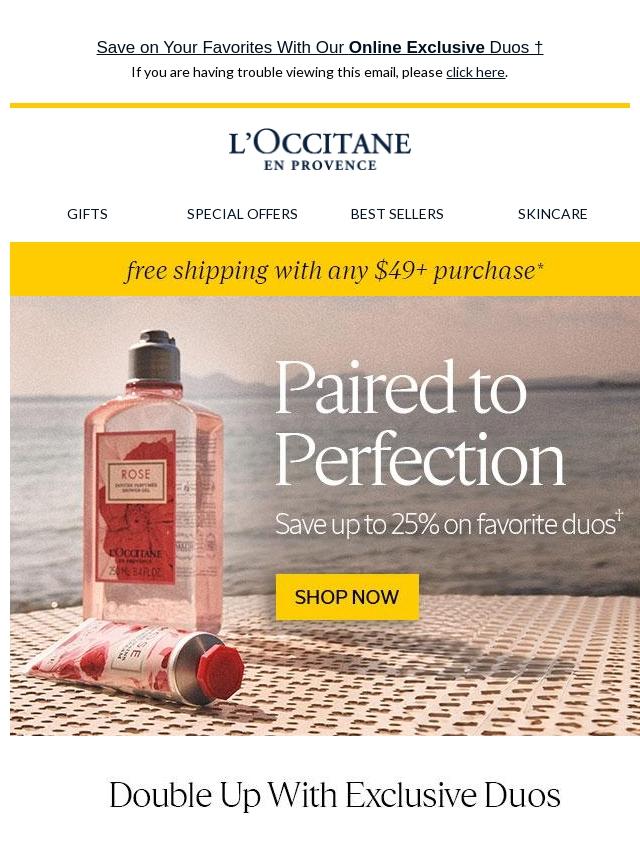Click the gray shower gel bottle cap
This screenshot has height=854, width=640.
point(155,358)
